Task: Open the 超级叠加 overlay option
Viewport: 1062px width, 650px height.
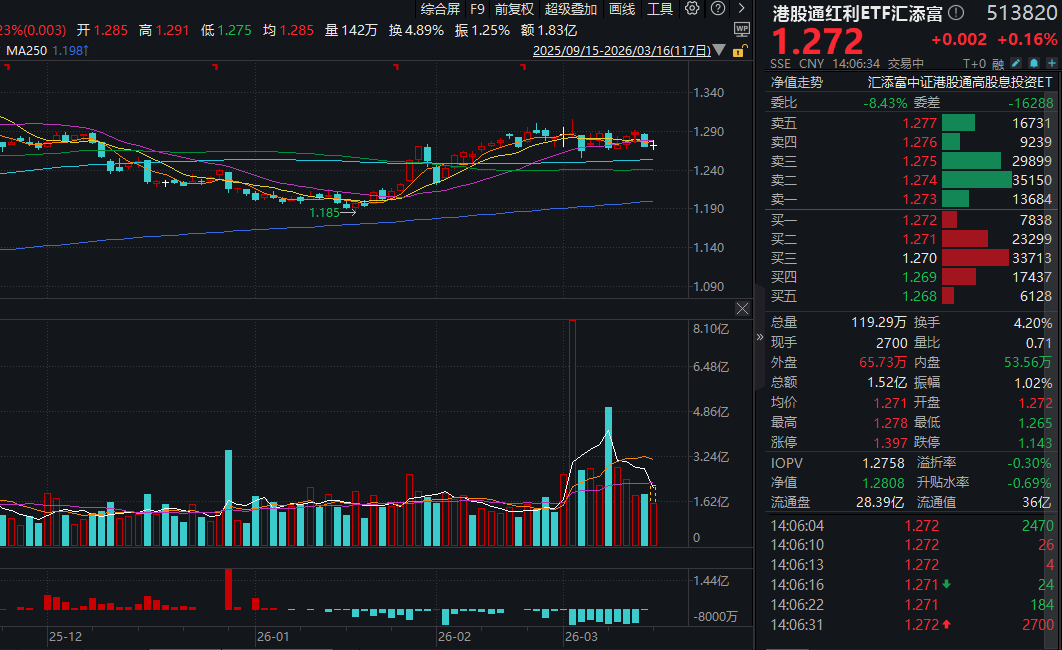Action: pos(570,9)
